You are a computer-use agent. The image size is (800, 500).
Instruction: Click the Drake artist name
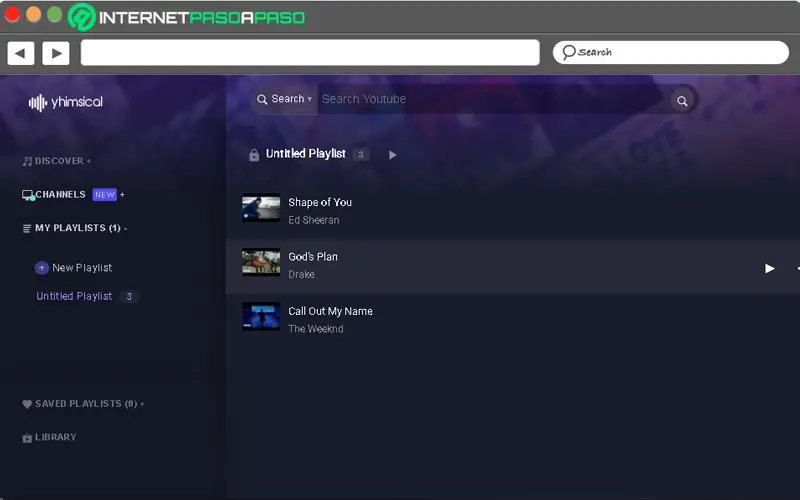click(x=301, y=274)
